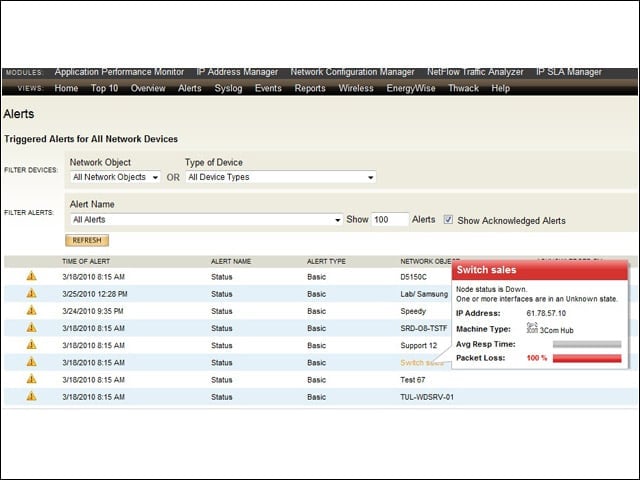Click warning icon for D5150C alert row
640x480 pixels.
point(31,276)
